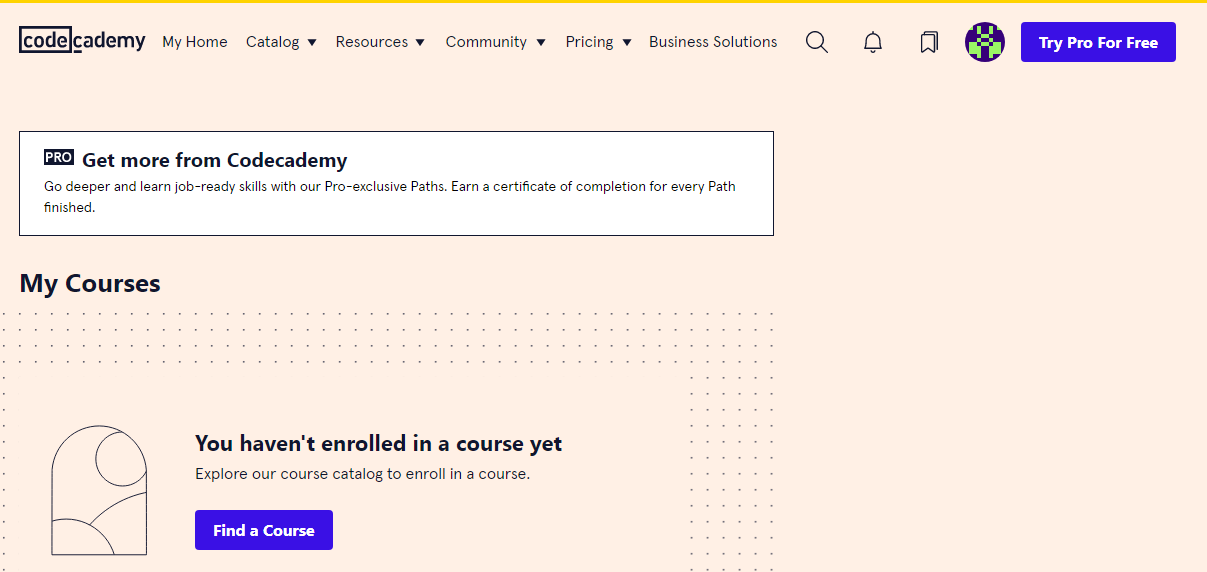Click the My Courses heading

coord(90,283)
